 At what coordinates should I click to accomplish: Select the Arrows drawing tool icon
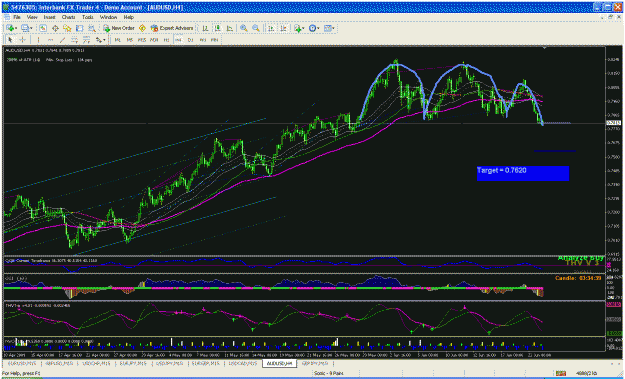pos(98,40)
